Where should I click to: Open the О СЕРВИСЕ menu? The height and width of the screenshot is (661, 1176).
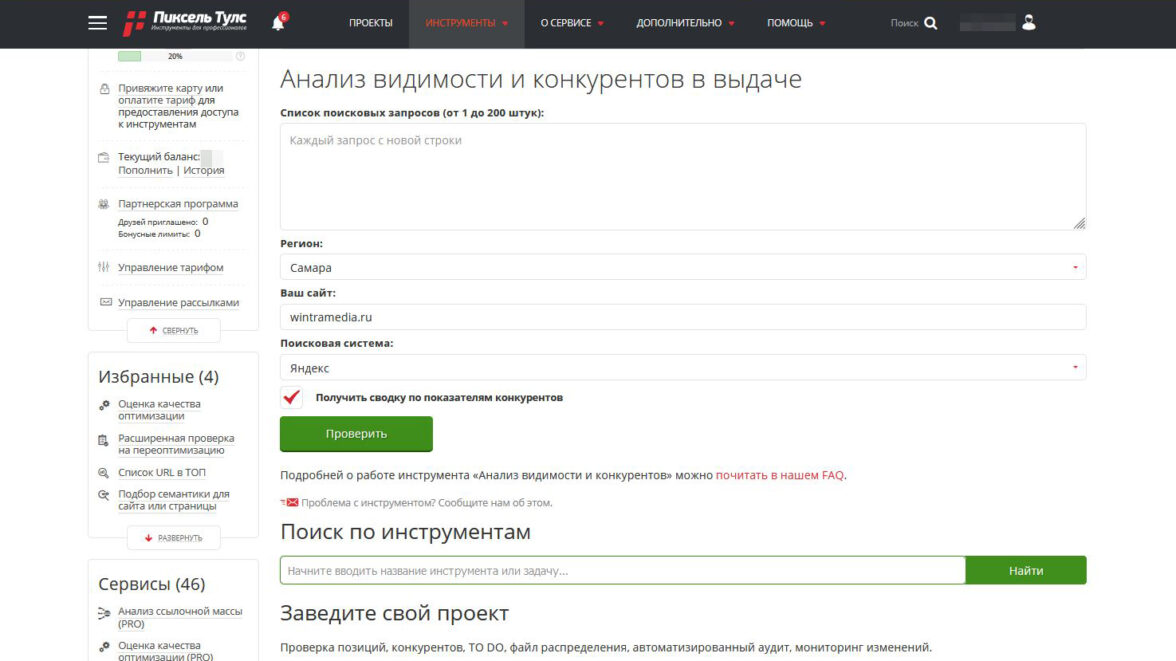point(572,23)
